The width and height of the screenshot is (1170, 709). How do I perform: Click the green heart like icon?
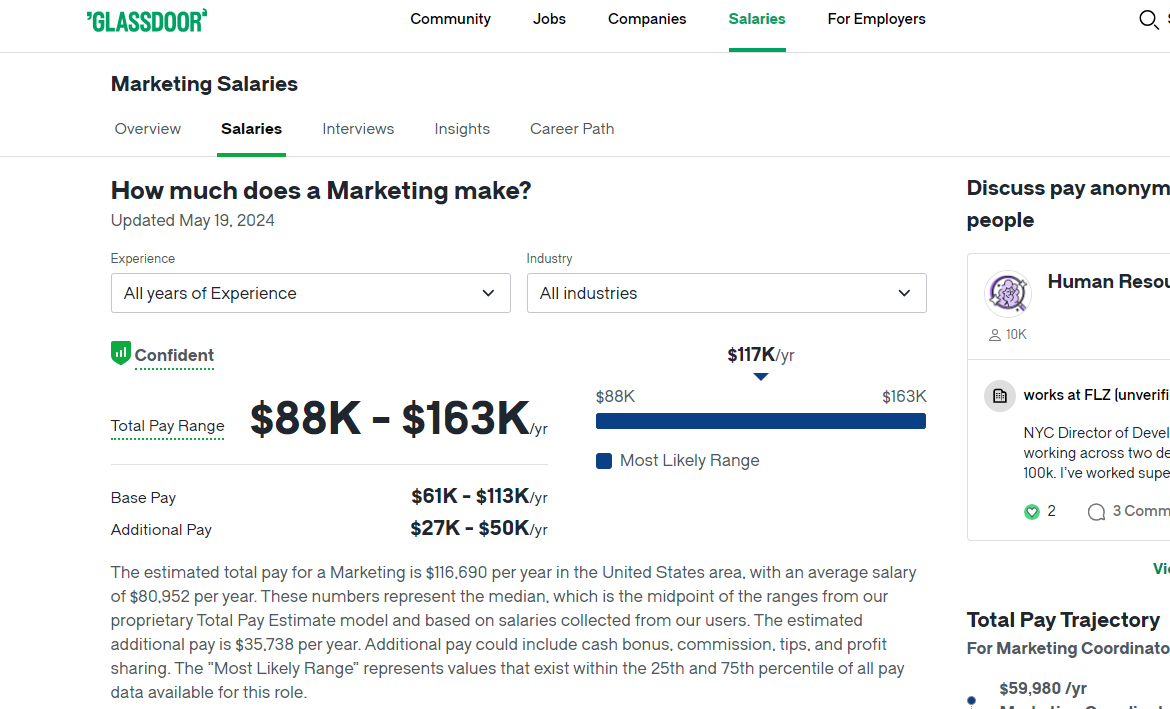coord(1031,511)
